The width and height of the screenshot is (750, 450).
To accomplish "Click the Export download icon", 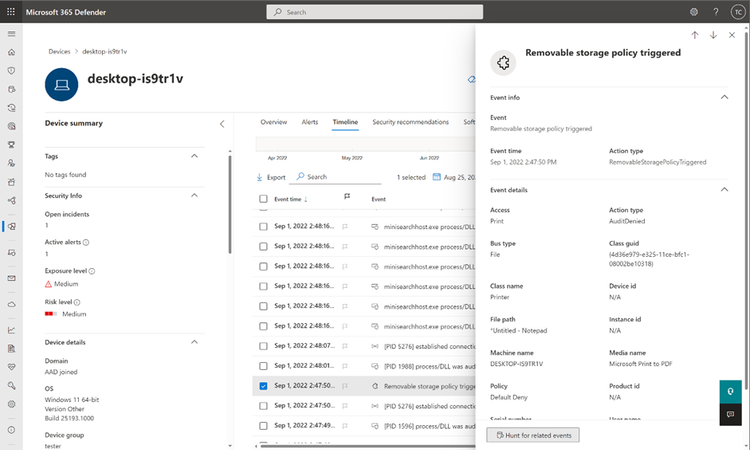I will (259, 177).
